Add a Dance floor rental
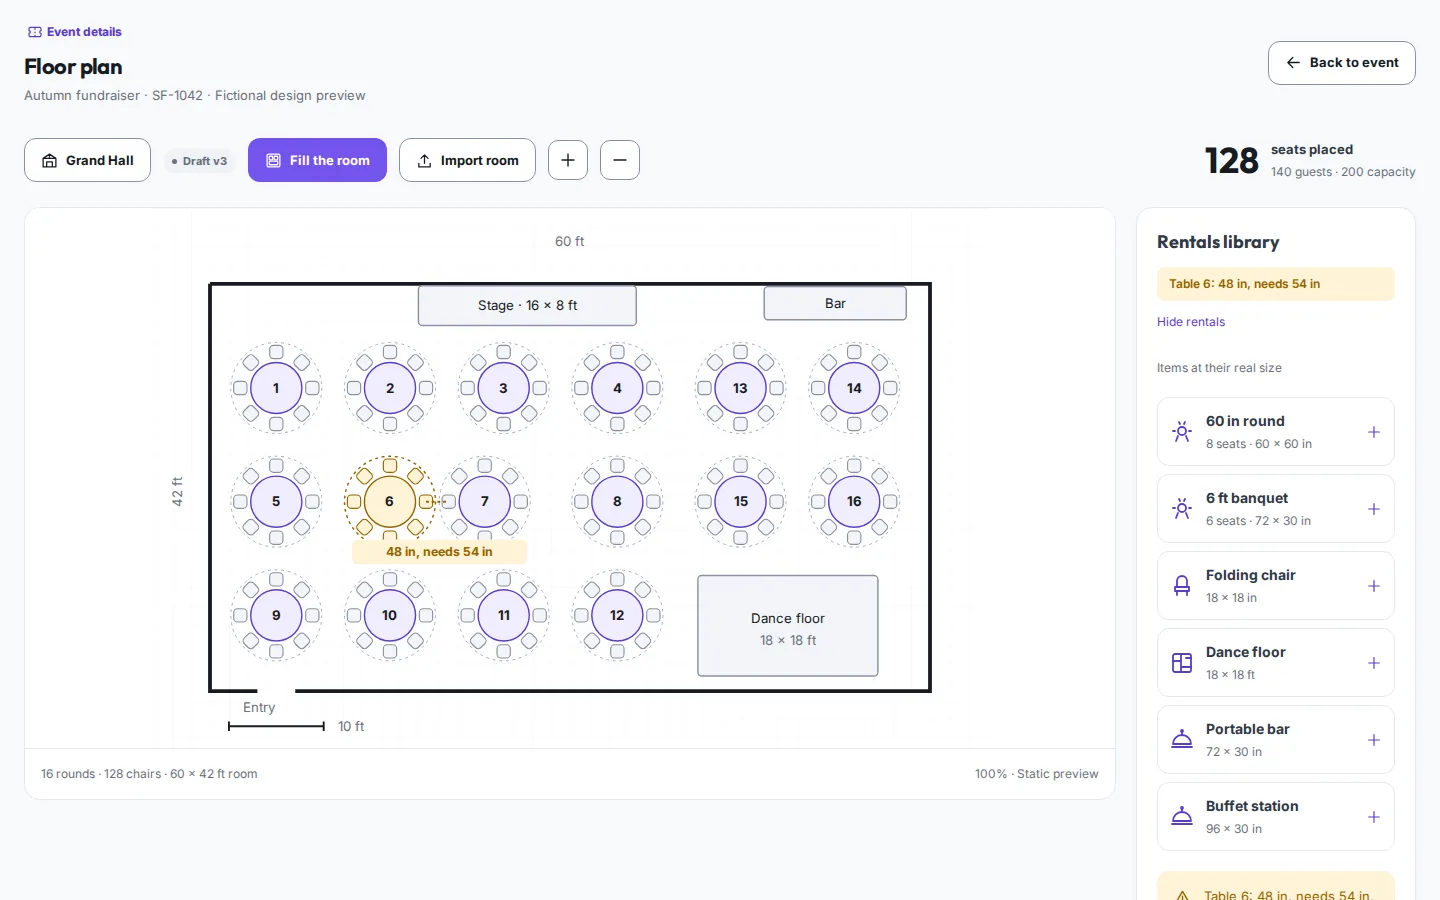The image size is (1440, 900). (x=1374, y=663)
